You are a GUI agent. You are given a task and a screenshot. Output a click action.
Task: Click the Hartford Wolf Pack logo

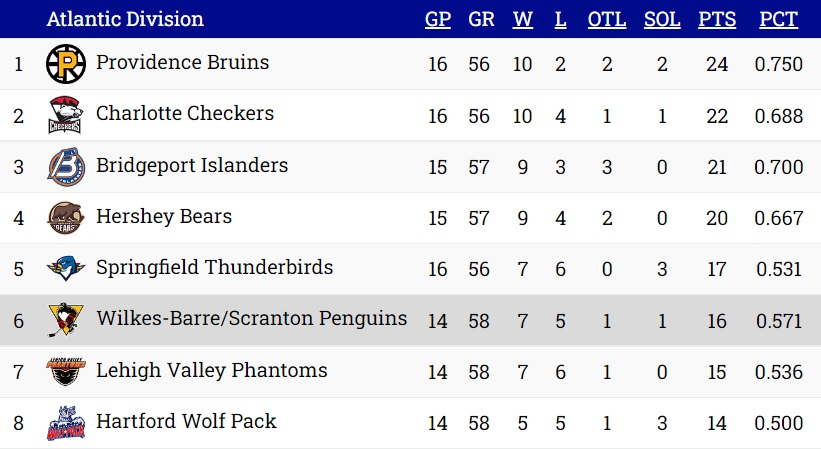click(65, 422)
